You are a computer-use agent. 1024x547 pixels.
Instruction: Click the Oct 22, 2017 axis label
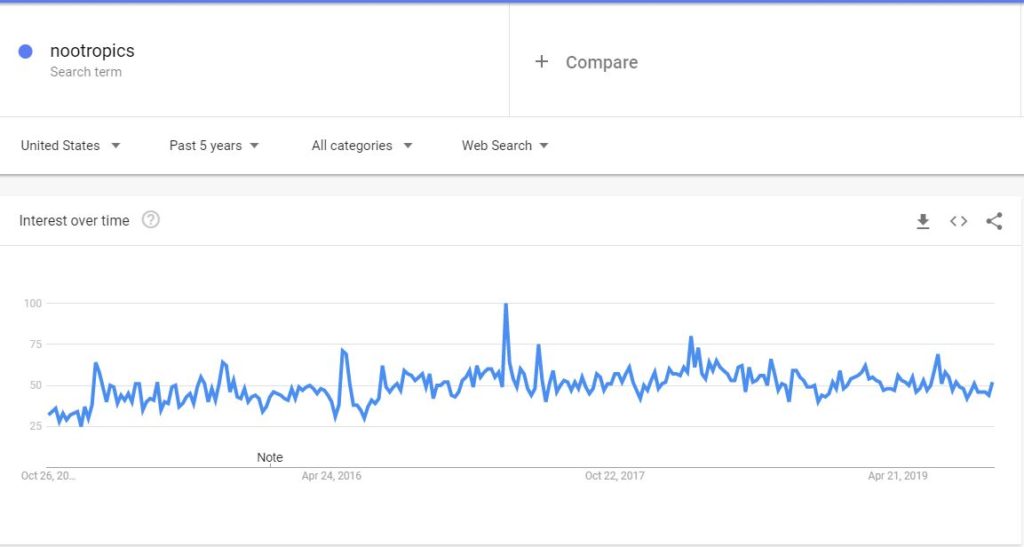[615, 476]
